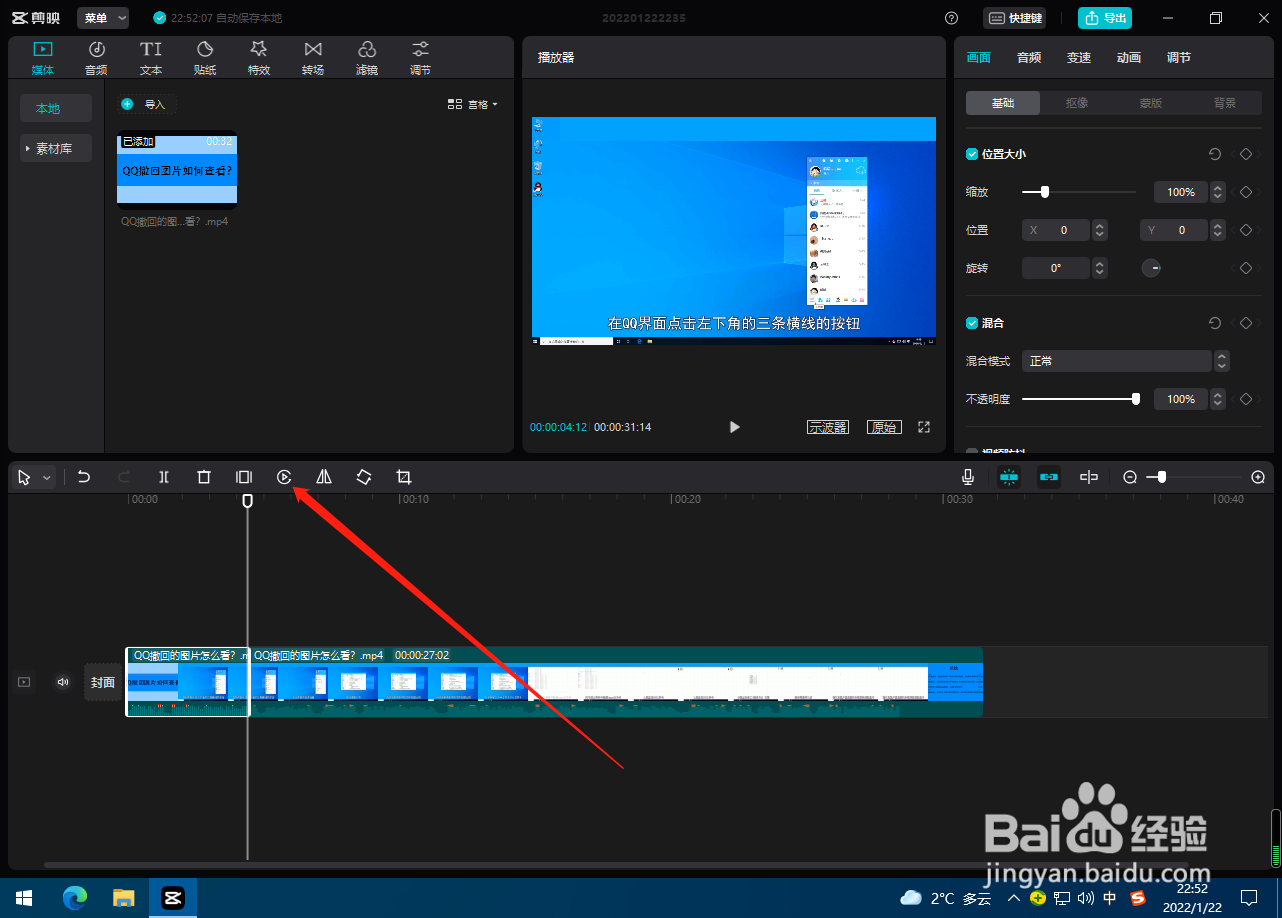Open the 菜单 dropdown menu
Screen dimensions: 1282x918
click(x=103, y=18)
